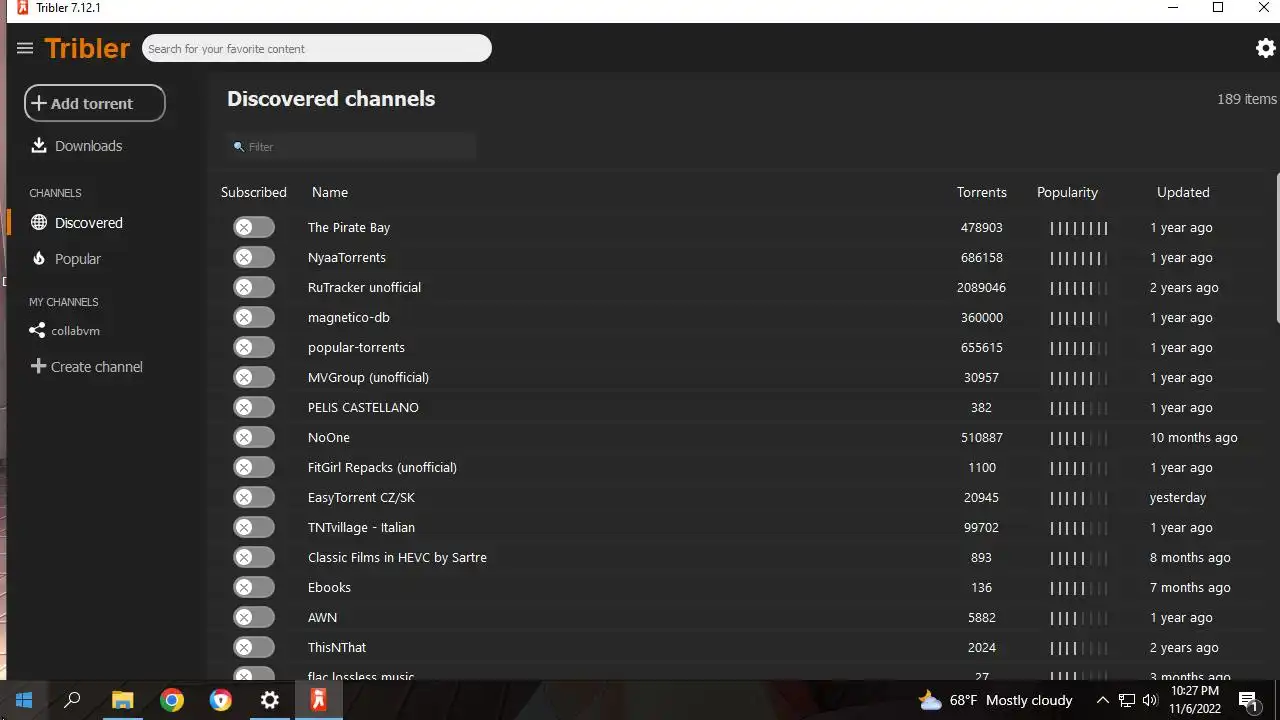Focus the search for favorite content field
Screen dimensions: 1280x720
point(317,48)
